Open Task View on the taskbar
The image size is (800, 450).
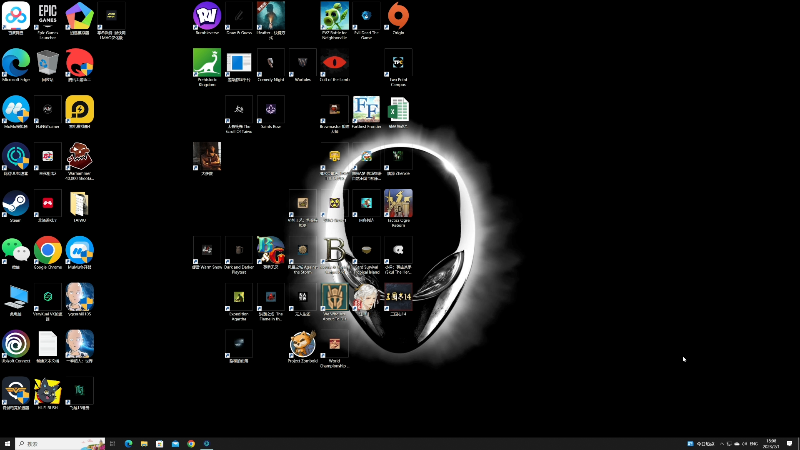112,444
